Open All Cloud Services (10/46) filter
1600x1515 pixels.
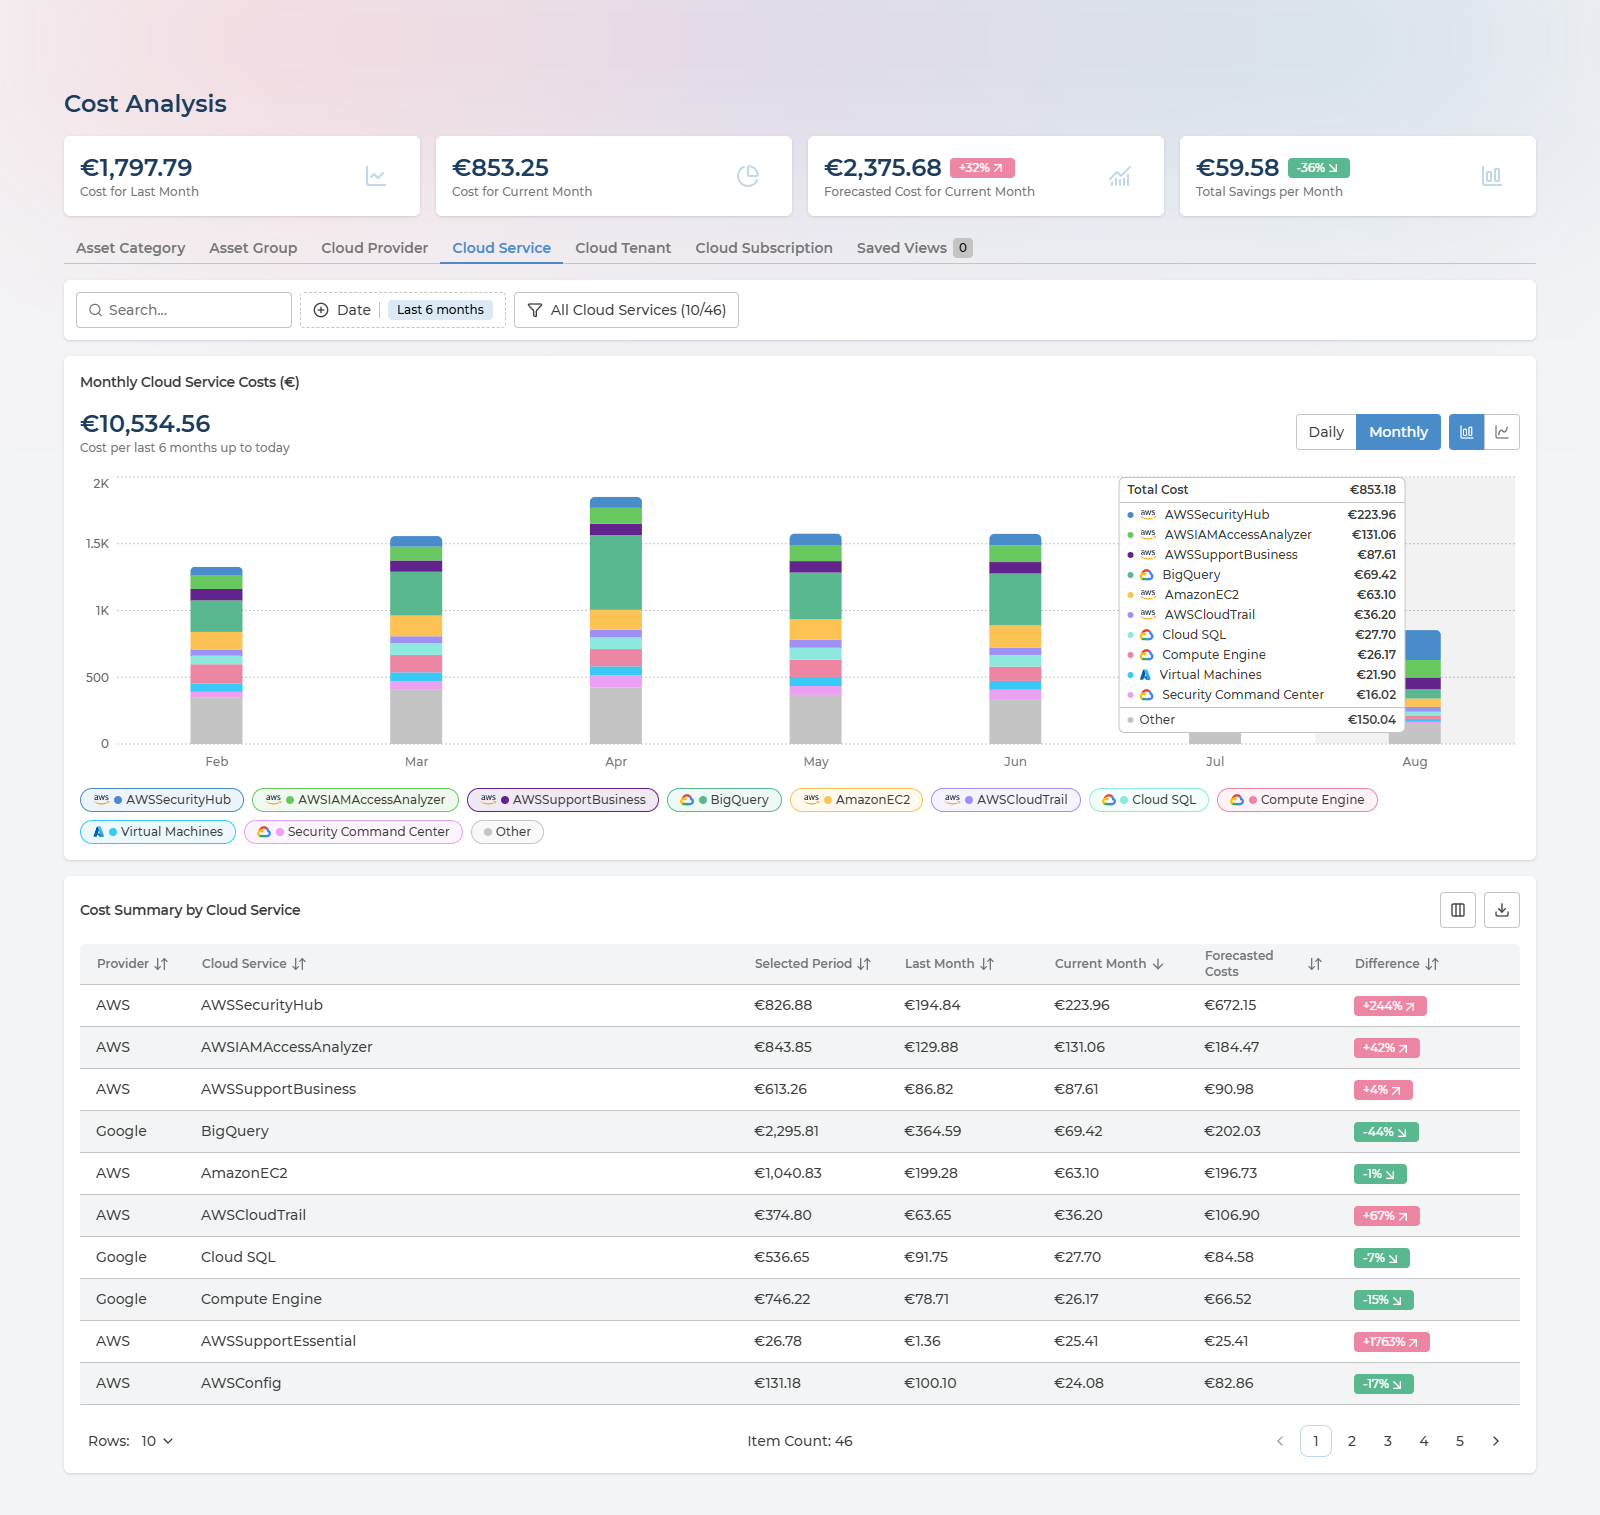[x=627, y=310]
